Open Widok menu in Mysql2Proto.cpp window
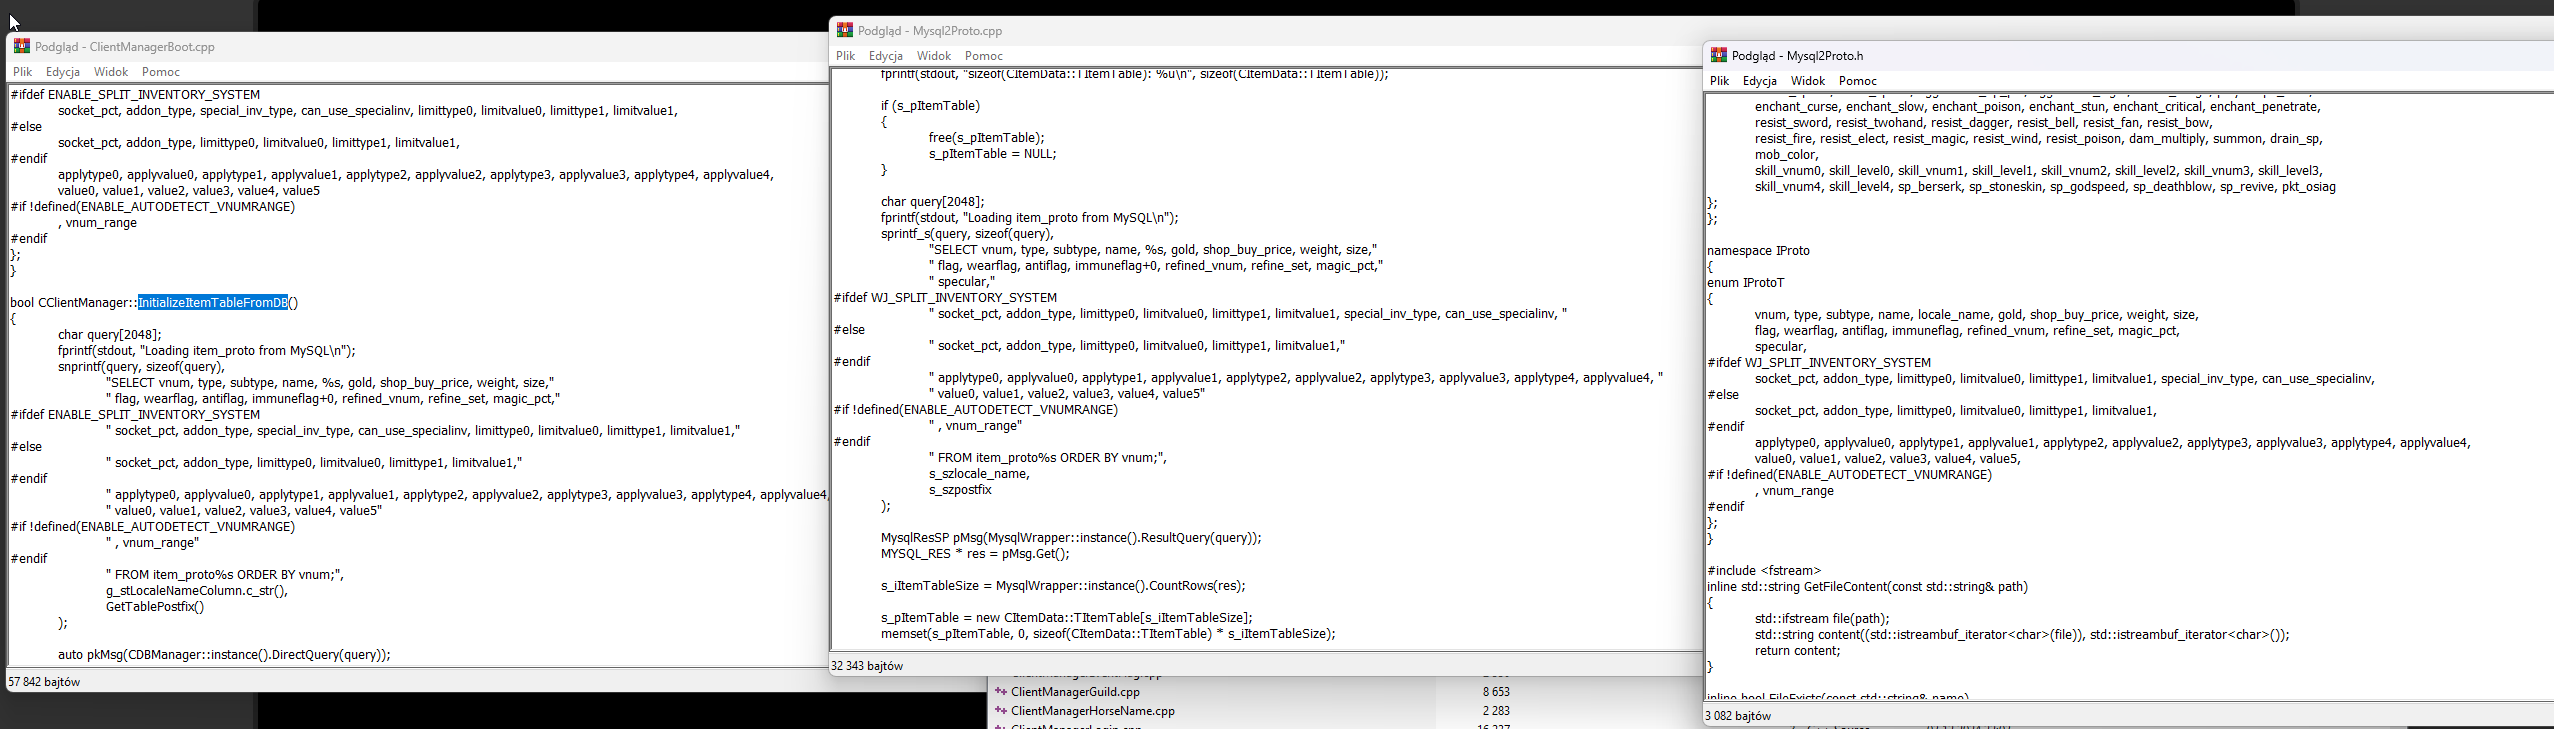 coord(934,56)
